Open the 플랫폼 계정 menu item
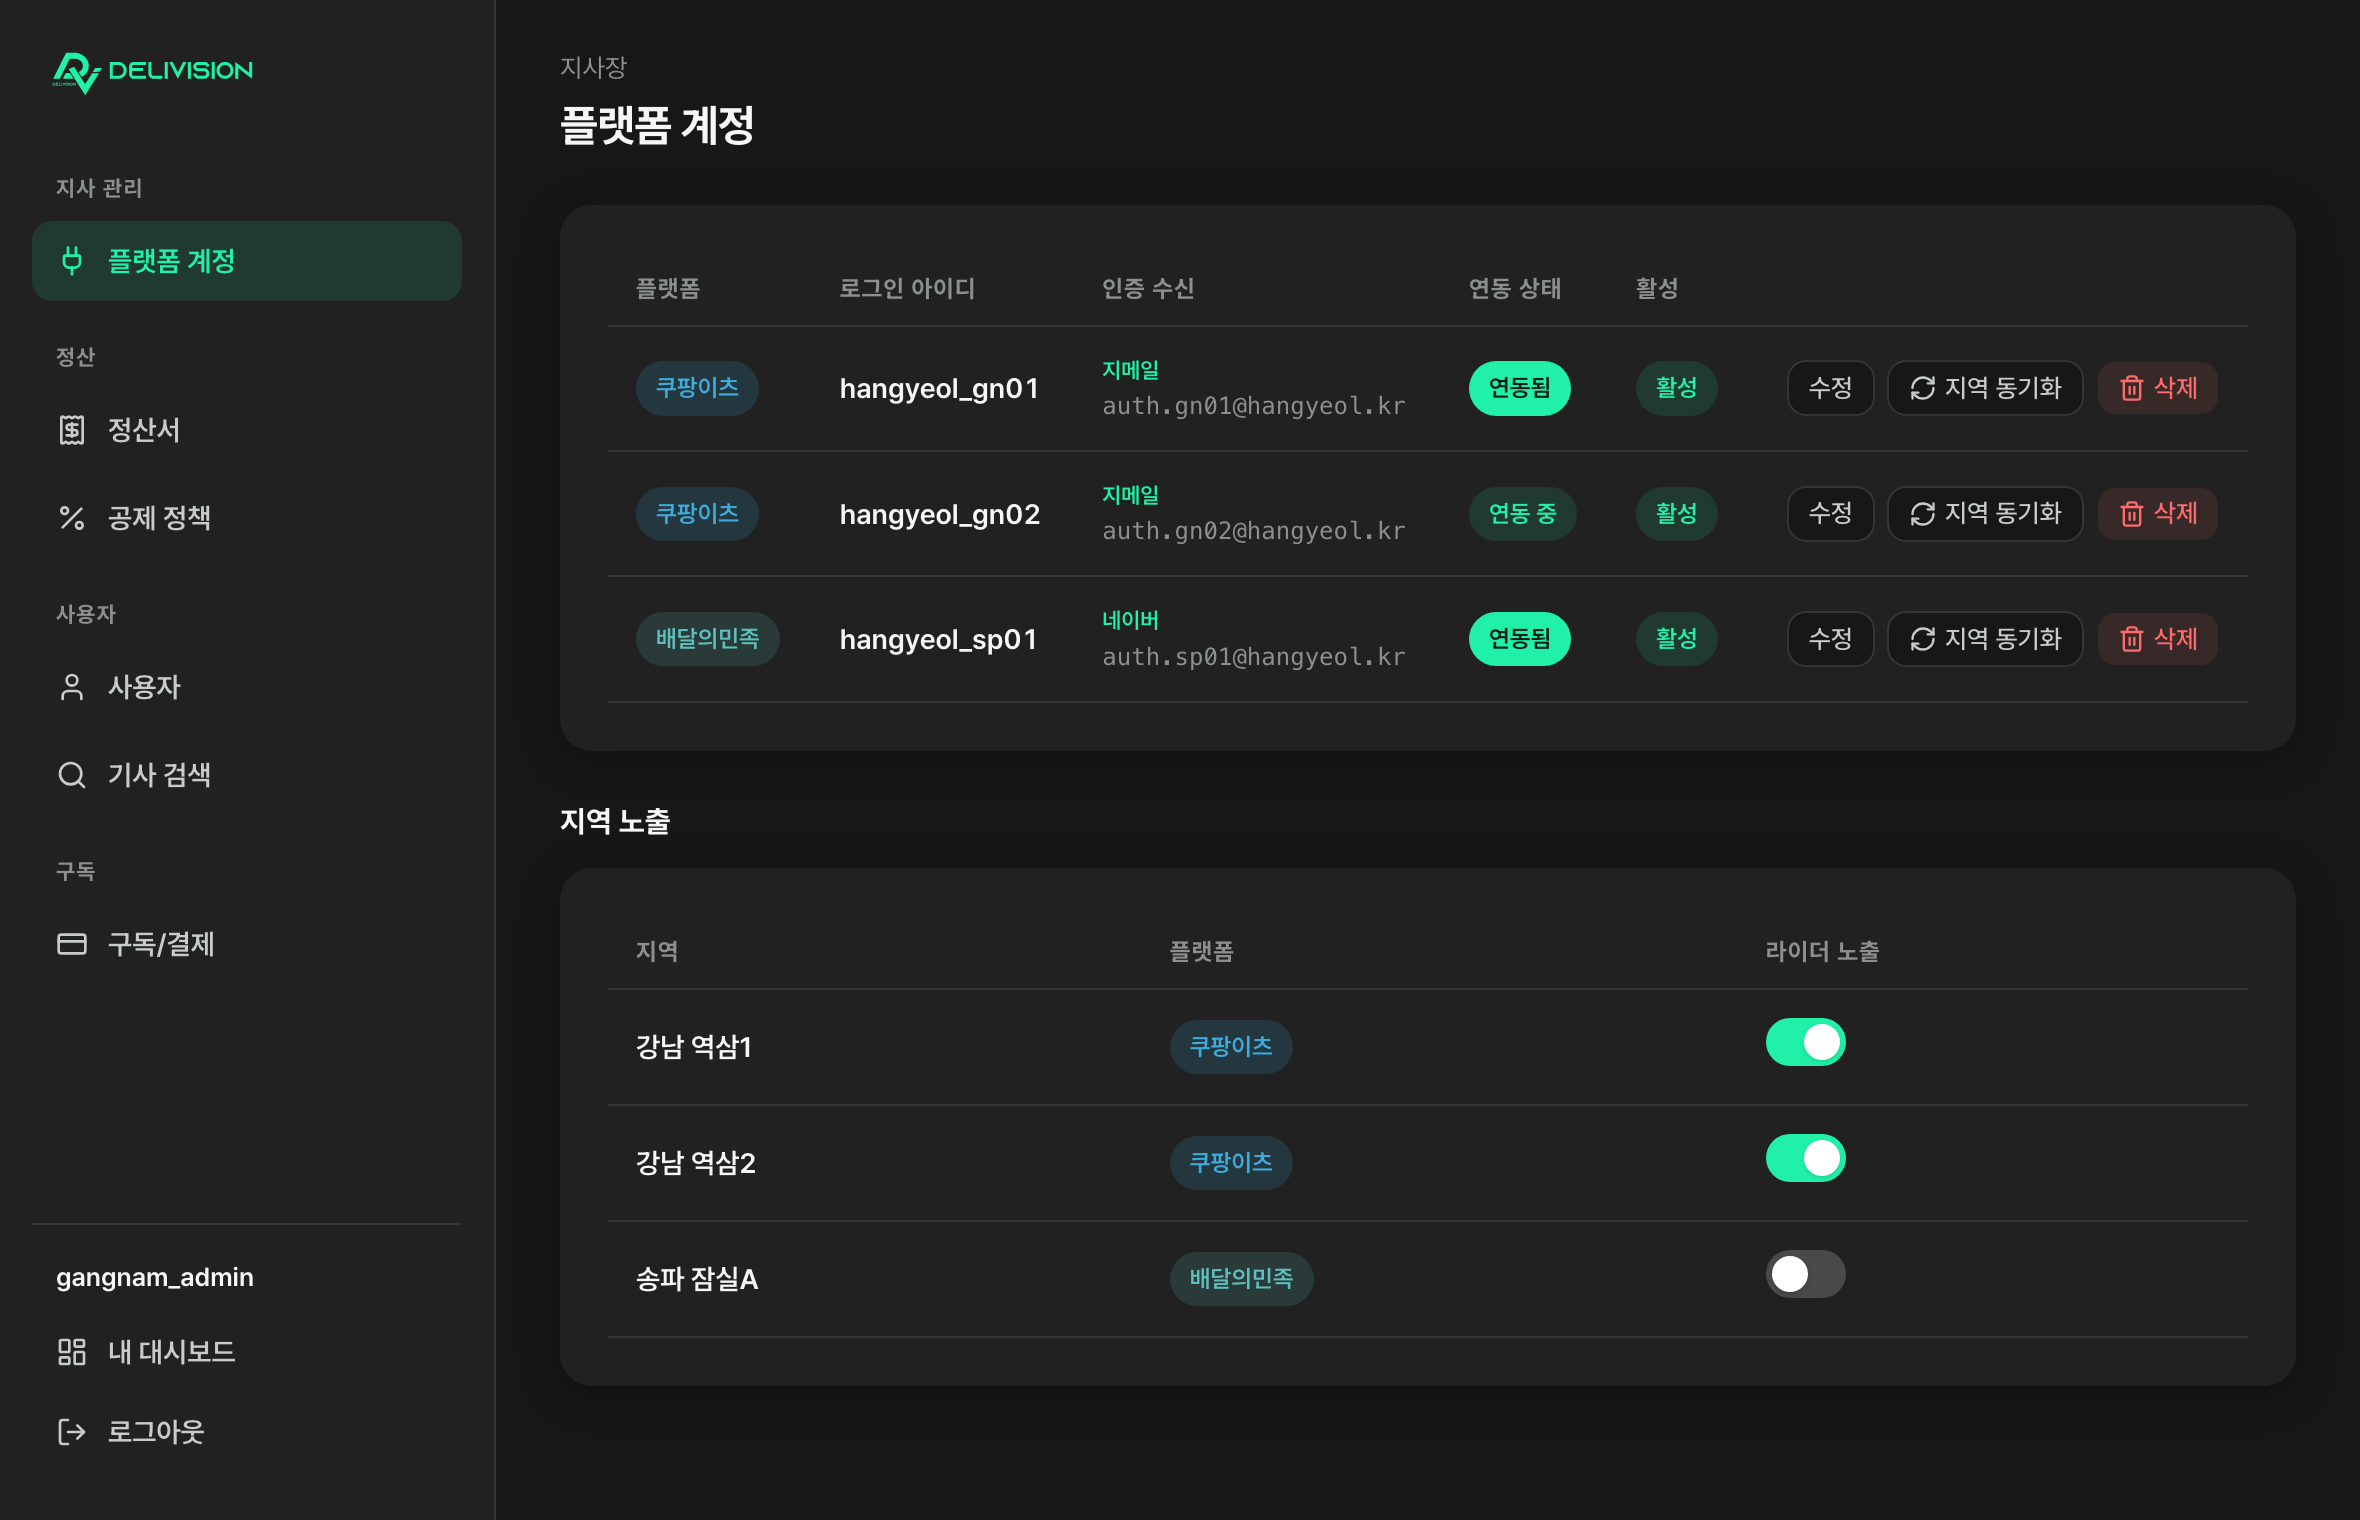This screenshot has width=2360, height=1520. pos(247,261)
